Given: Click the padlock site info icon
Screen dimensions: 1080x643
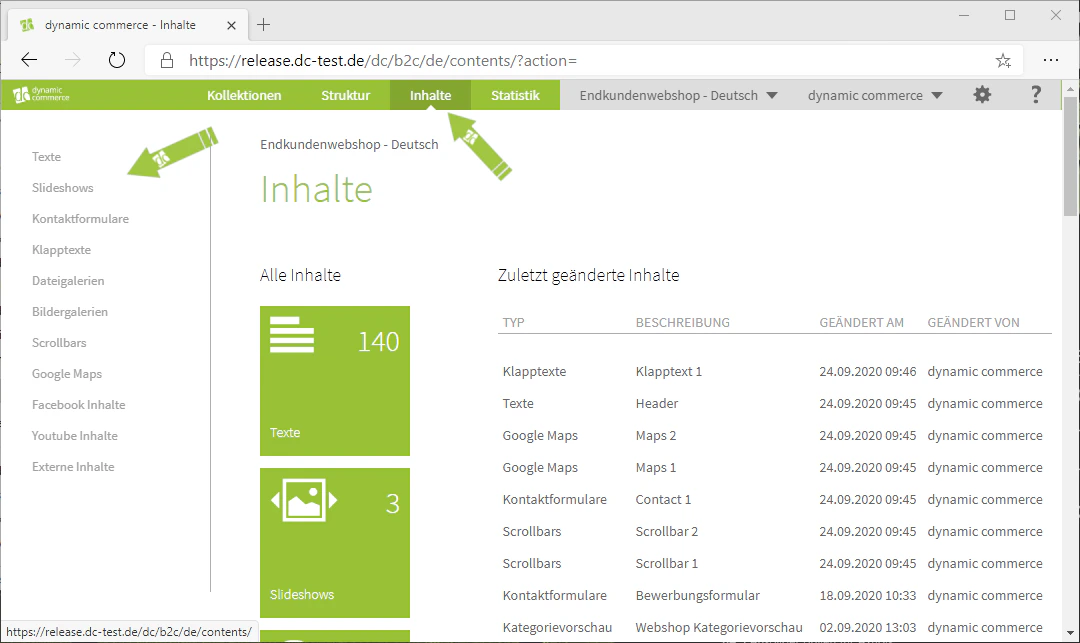Looking at the screenshot, I should click(167, 60).
